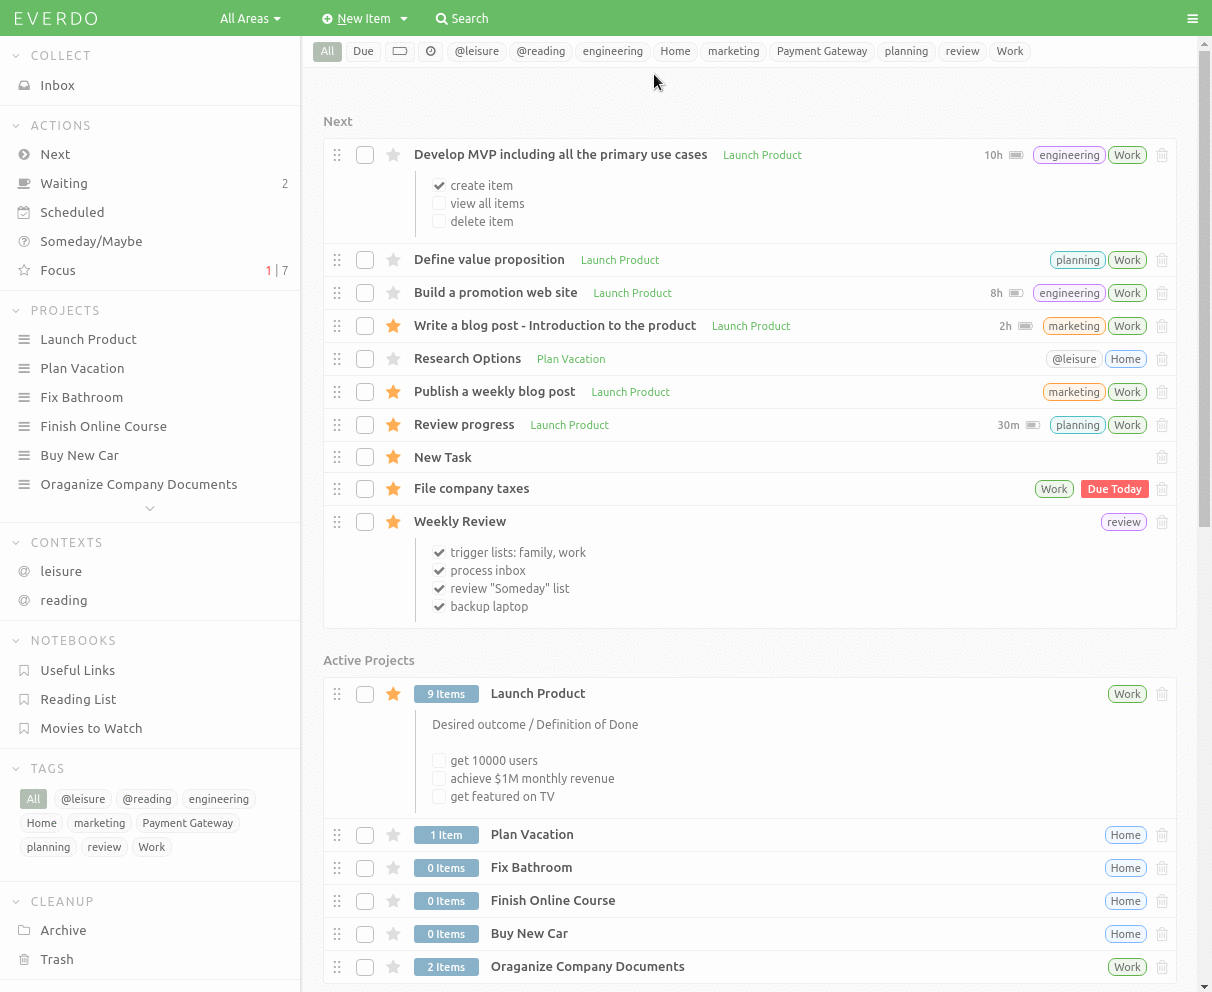Delete "New Task" using its trash icon
Image resolution: width=1212 pixels, height=992 pixels.
tap(1161, 457)
